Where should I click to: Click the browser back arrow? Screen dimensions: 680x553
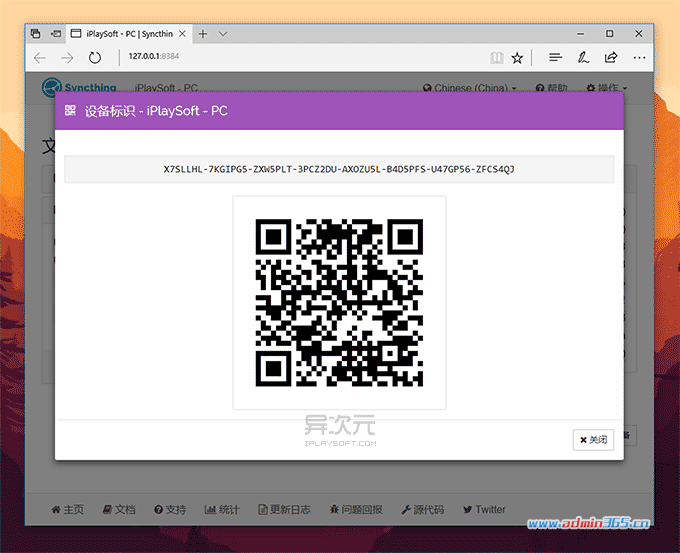point(40,58)
